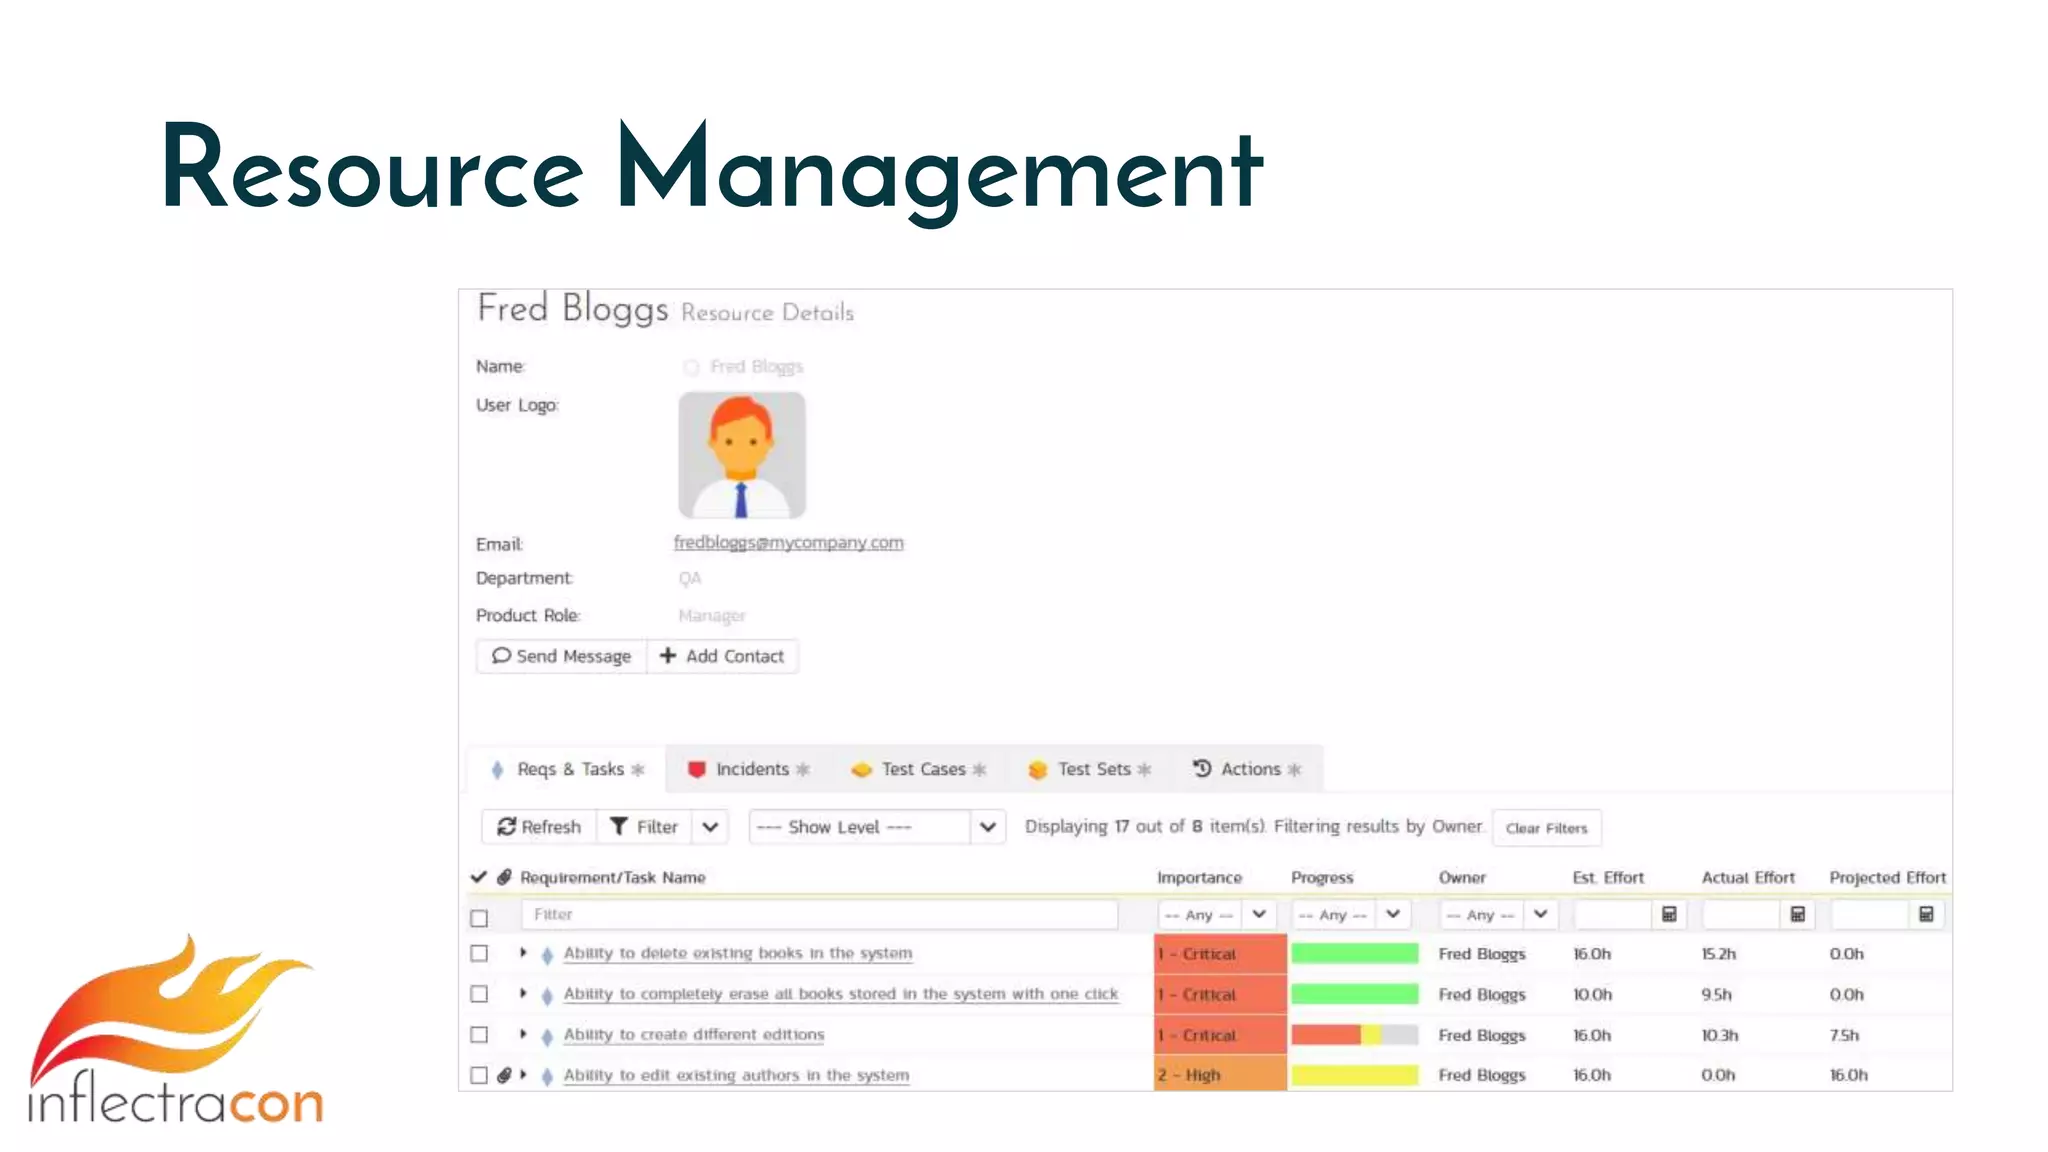
Task: Click requirement icon beside 'edit existing authors'
Action: tap(547, 1077)
